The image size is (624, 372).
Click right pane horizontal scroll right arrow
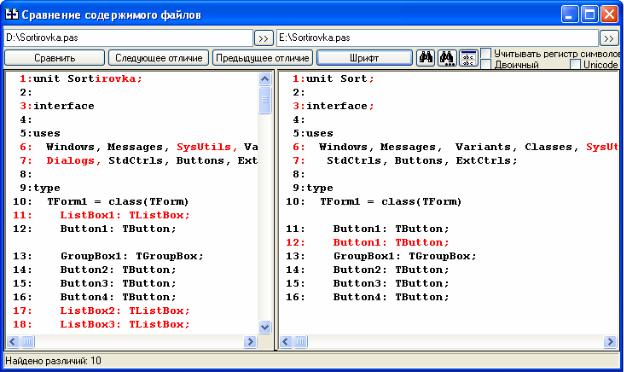(x=610, y=341)
